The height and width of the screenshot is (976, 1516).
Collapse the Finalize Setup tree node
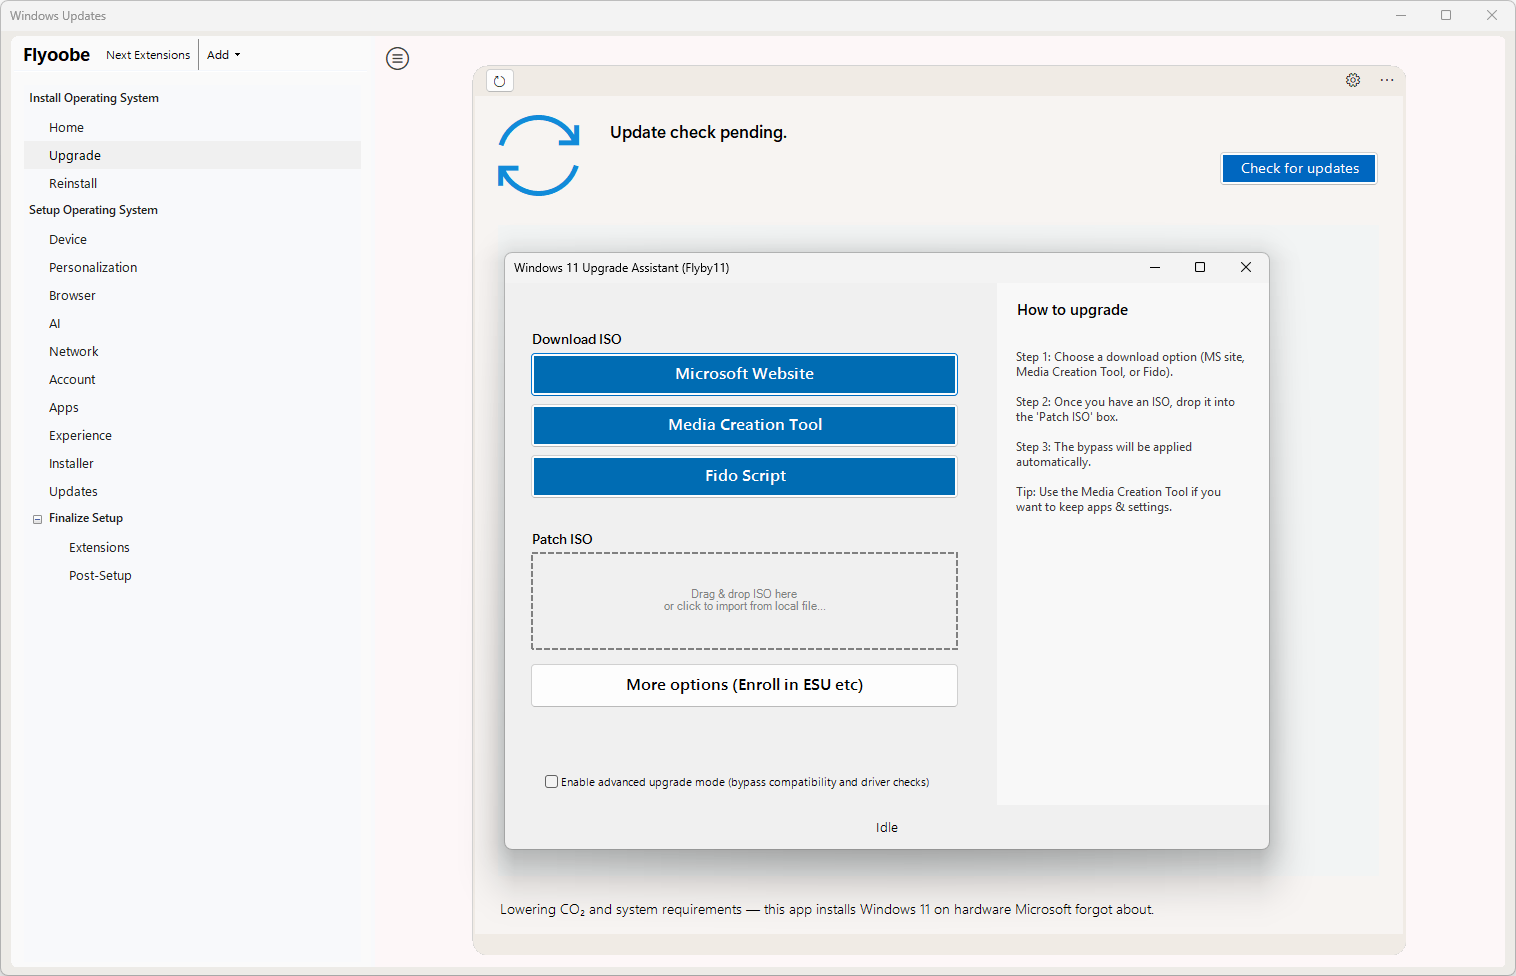(x=38, y=519)
